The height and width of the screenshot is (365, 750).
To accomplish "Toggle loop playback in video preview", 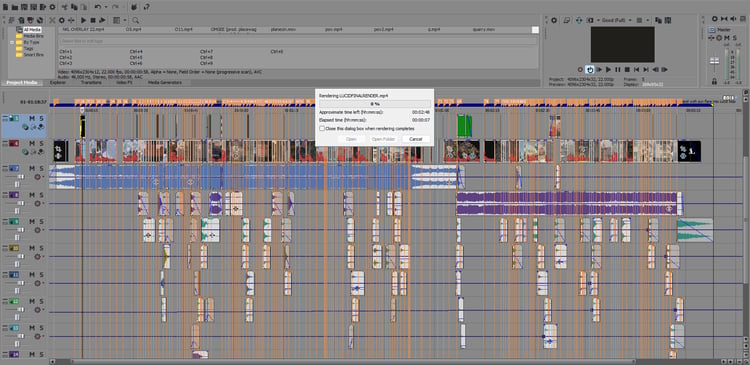I will (590, 69).
